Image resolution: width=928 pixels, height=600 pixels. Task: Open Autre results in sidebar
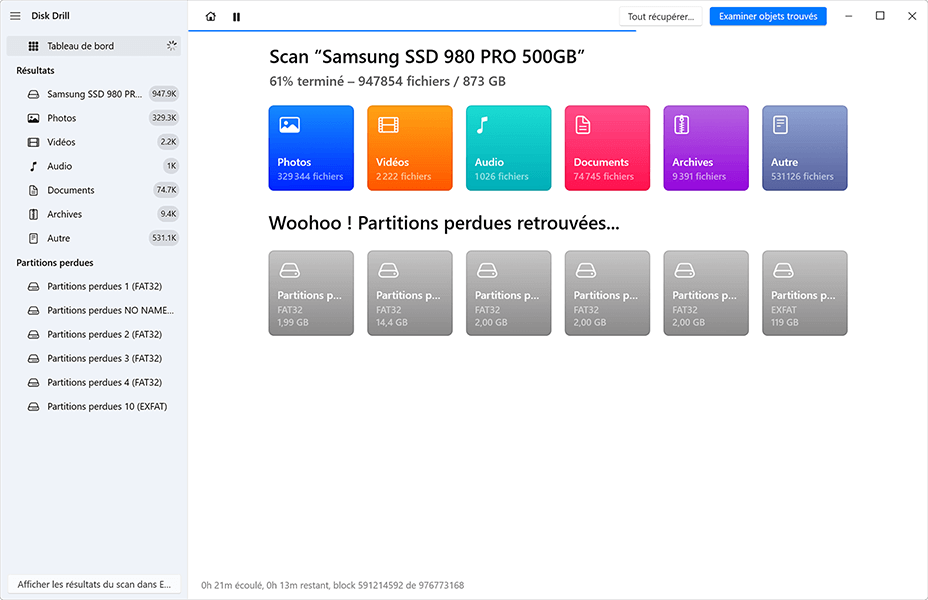click(x=94, y=238)
